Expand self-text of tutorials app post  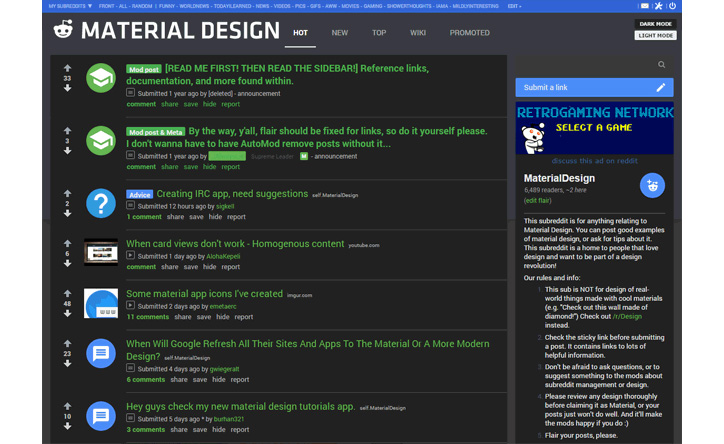[131, 418]
